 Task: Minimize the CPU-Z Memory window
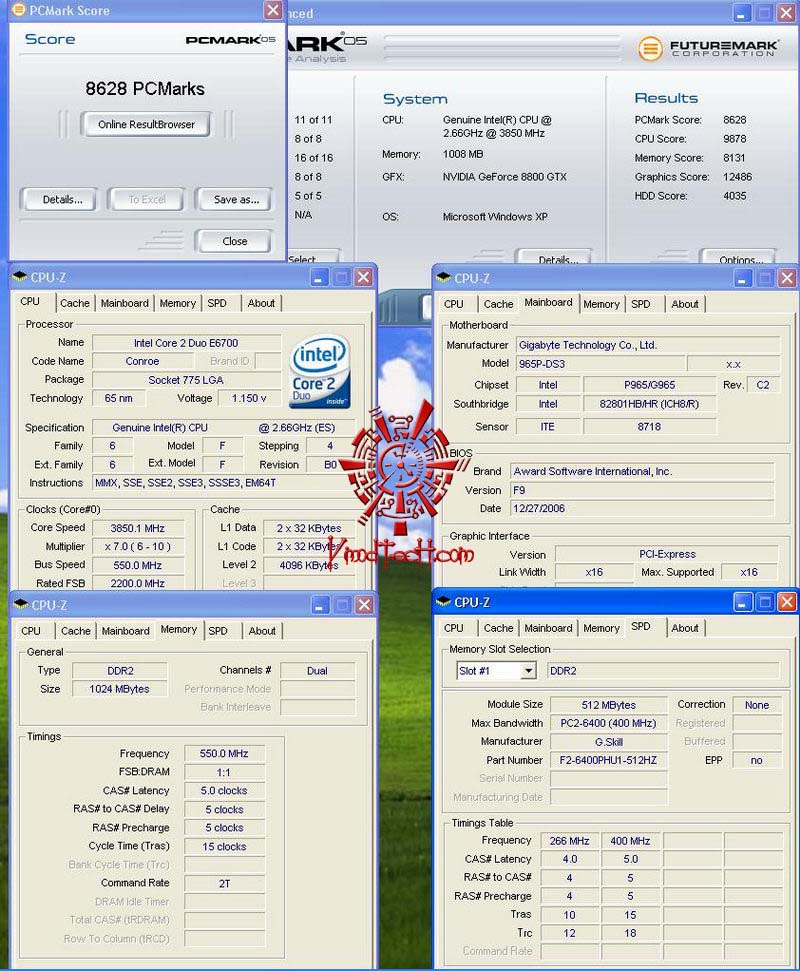(320, 605)
